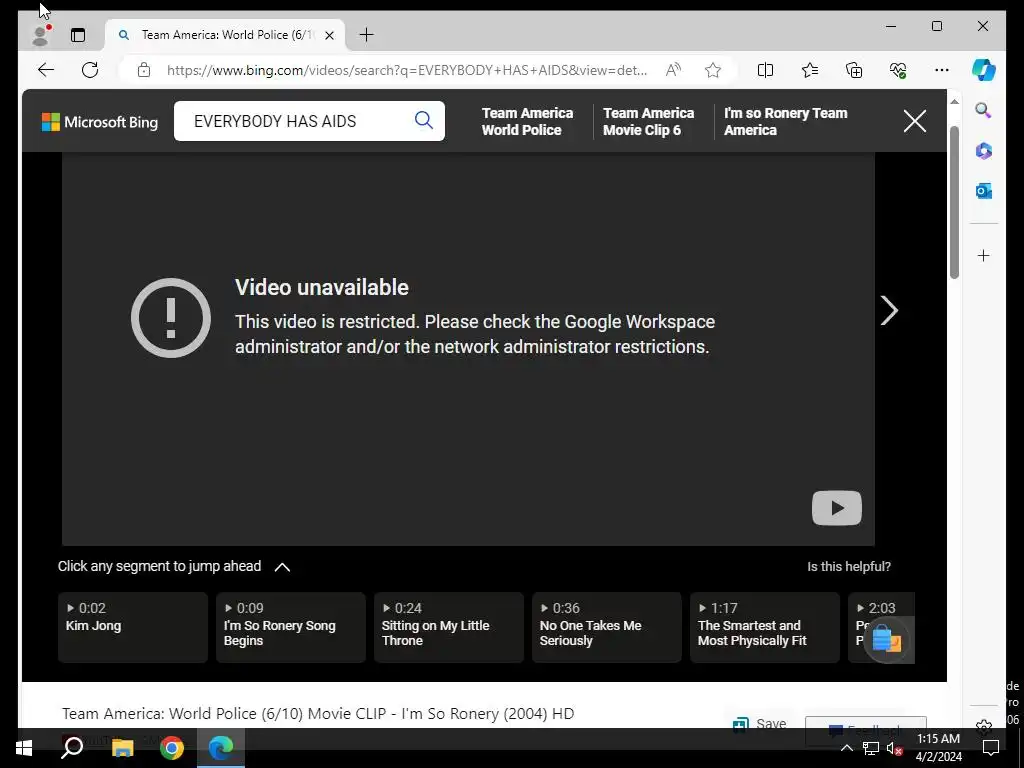Open sidebar search icon

[x=984, y=110]
